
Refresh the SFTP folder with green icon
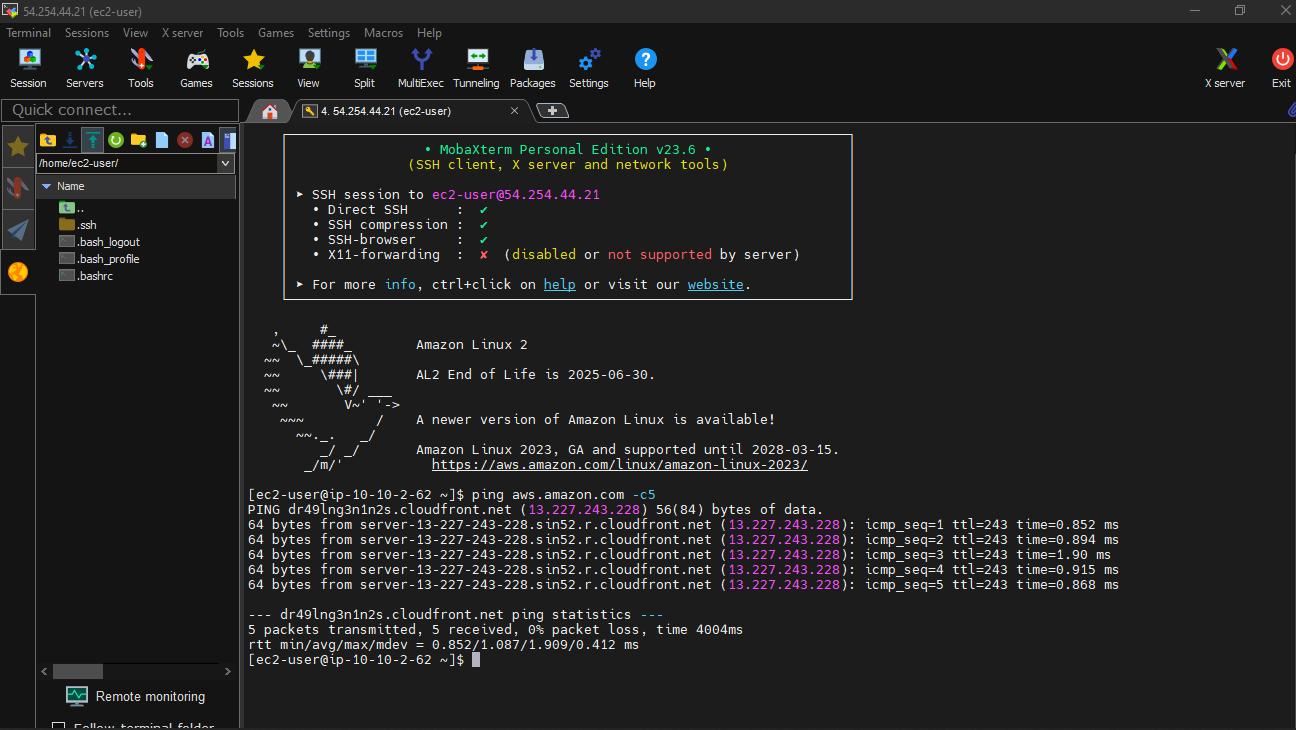point(116,140)
